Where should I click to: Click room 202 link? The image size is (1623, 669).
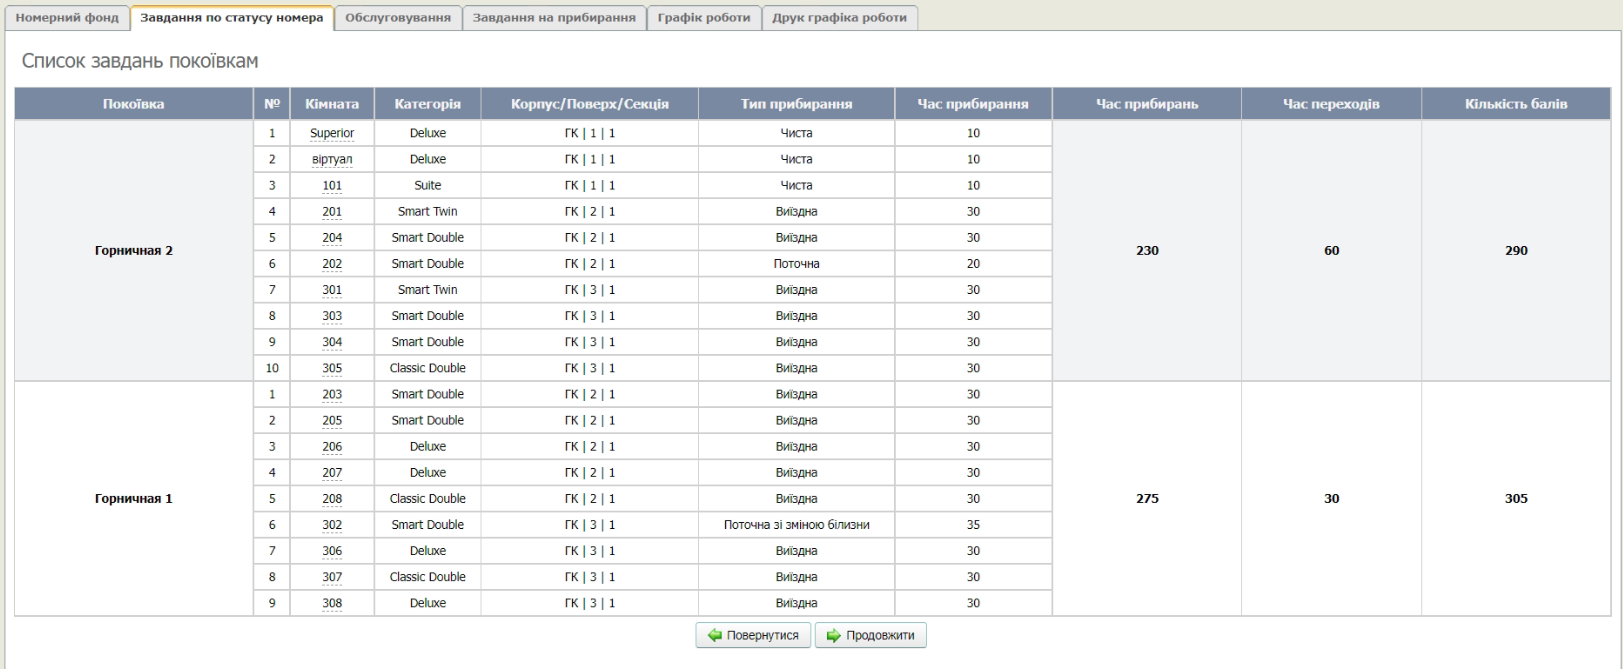click(x=332, y=264)
